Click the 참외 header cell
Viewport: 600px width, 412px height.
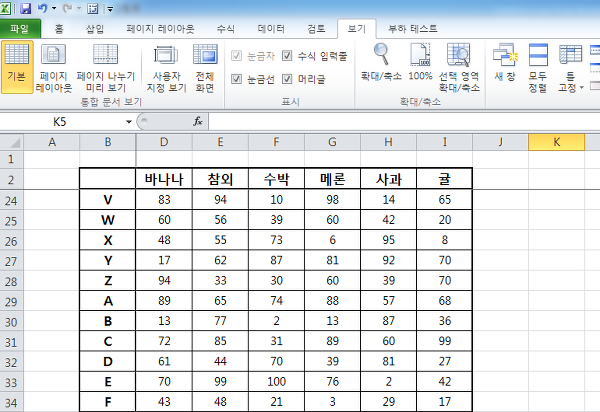click(220, 179)
